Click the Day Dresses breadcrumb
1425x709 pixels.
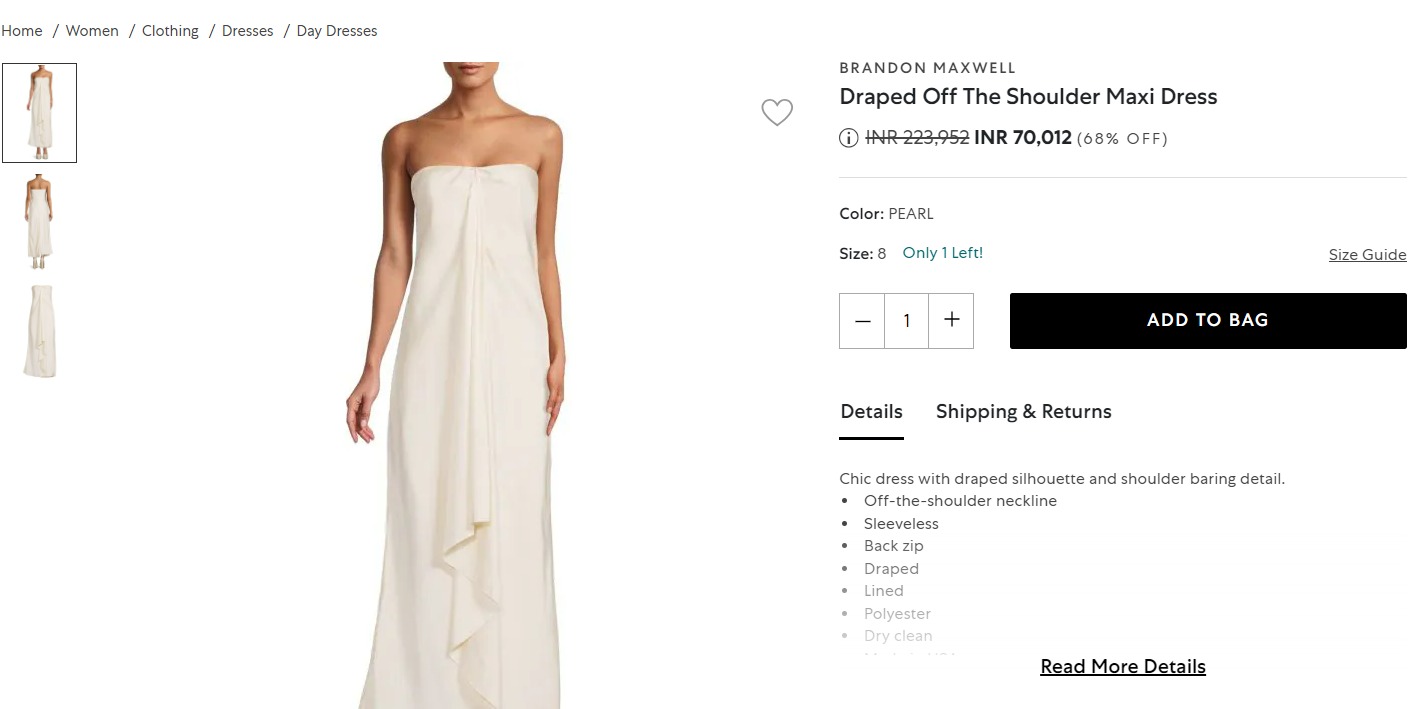tap(336, 30)
